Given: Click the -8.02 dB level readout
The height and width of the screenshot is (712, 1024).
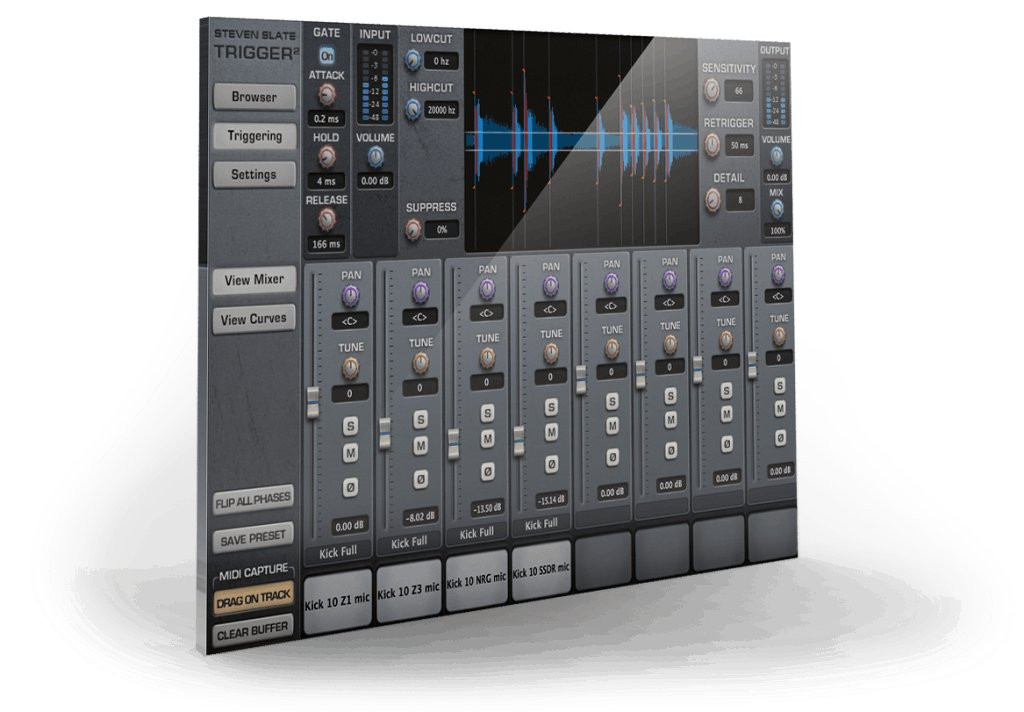Looking at the screenshot, I should pyautogui.click(x=420, y=517).
